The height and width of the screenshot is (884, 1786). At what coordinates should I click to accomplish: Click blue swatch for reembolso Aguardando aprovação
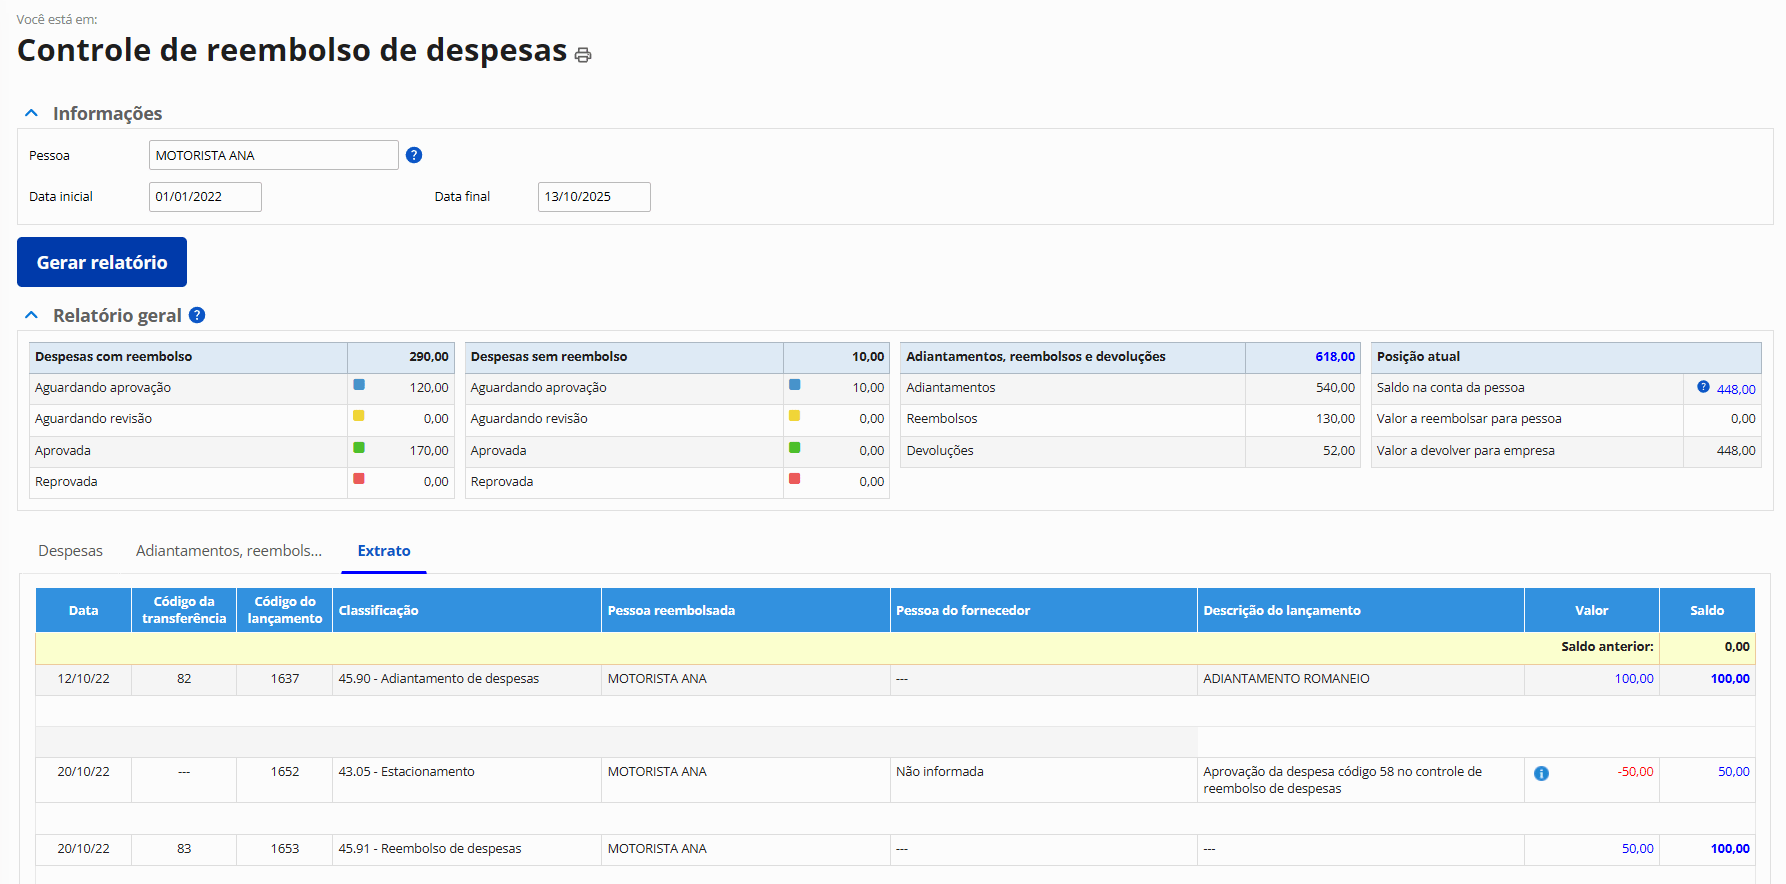coord(359,385)
